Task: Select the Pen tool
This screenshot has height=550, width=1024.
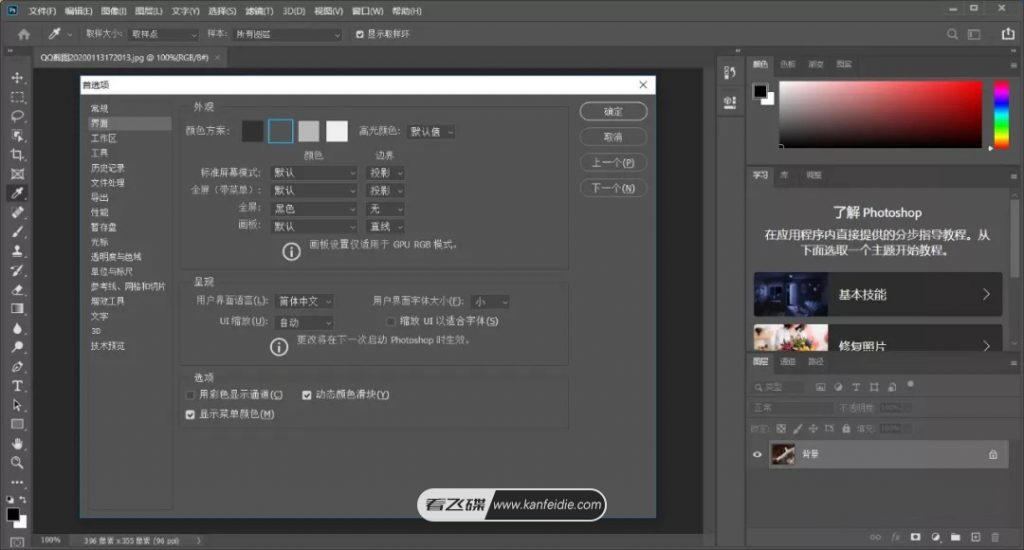Action: click(18, 366)
